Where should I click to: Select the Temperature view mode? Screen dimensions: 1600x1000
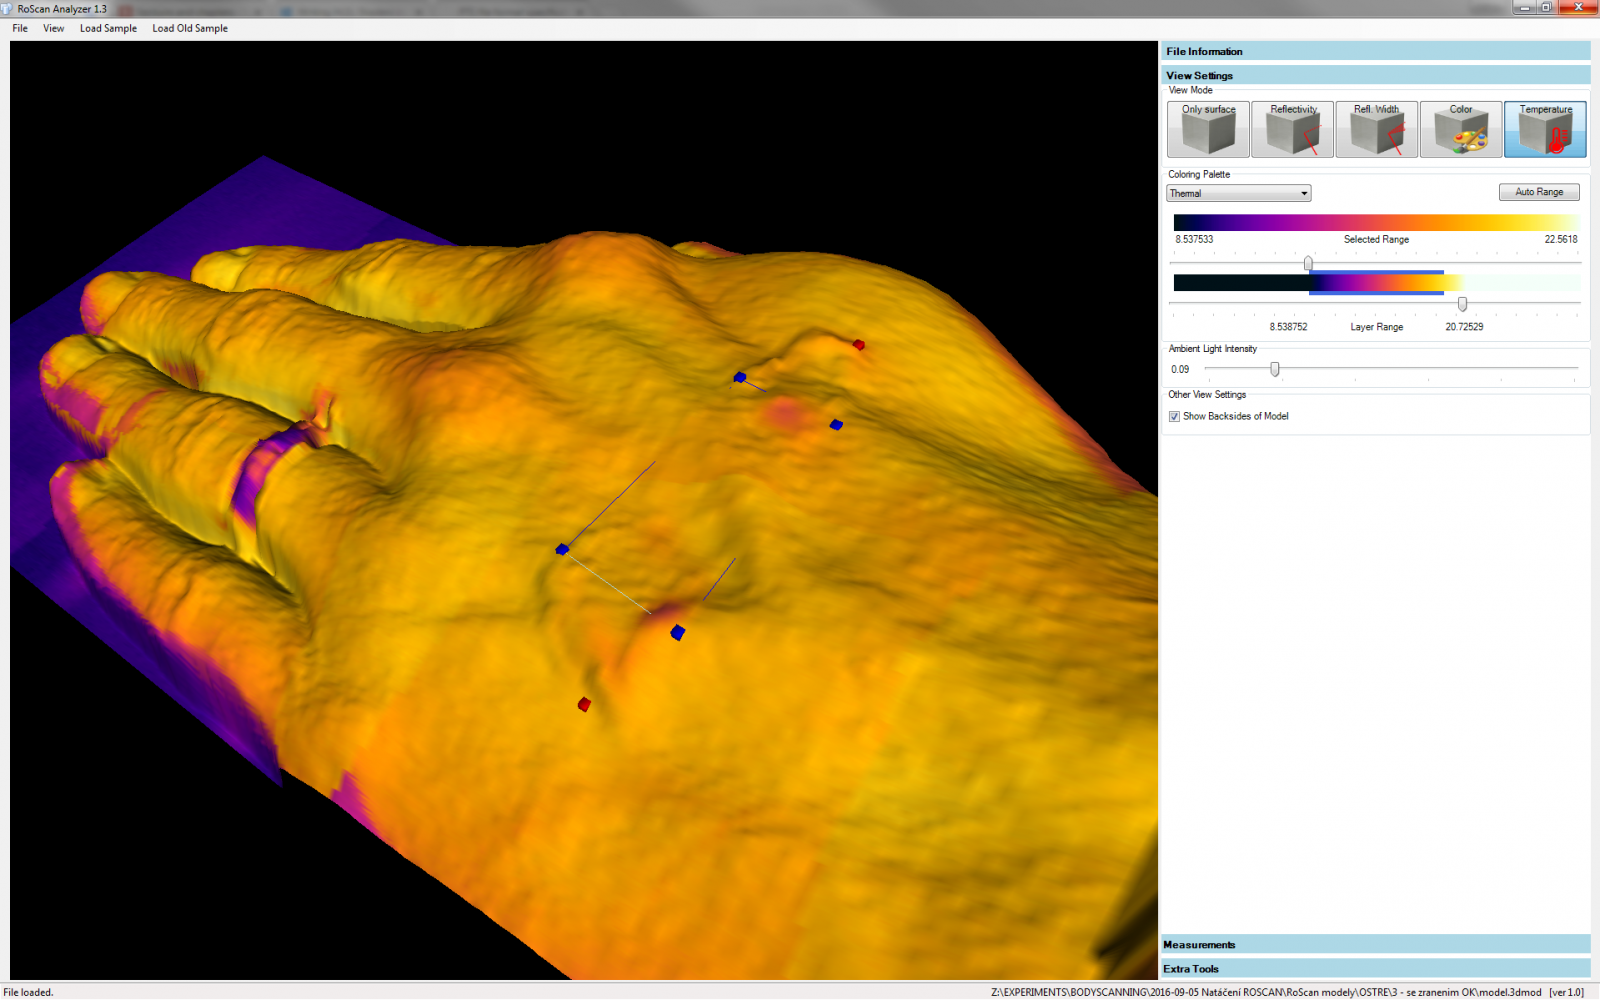(1545, 129)
